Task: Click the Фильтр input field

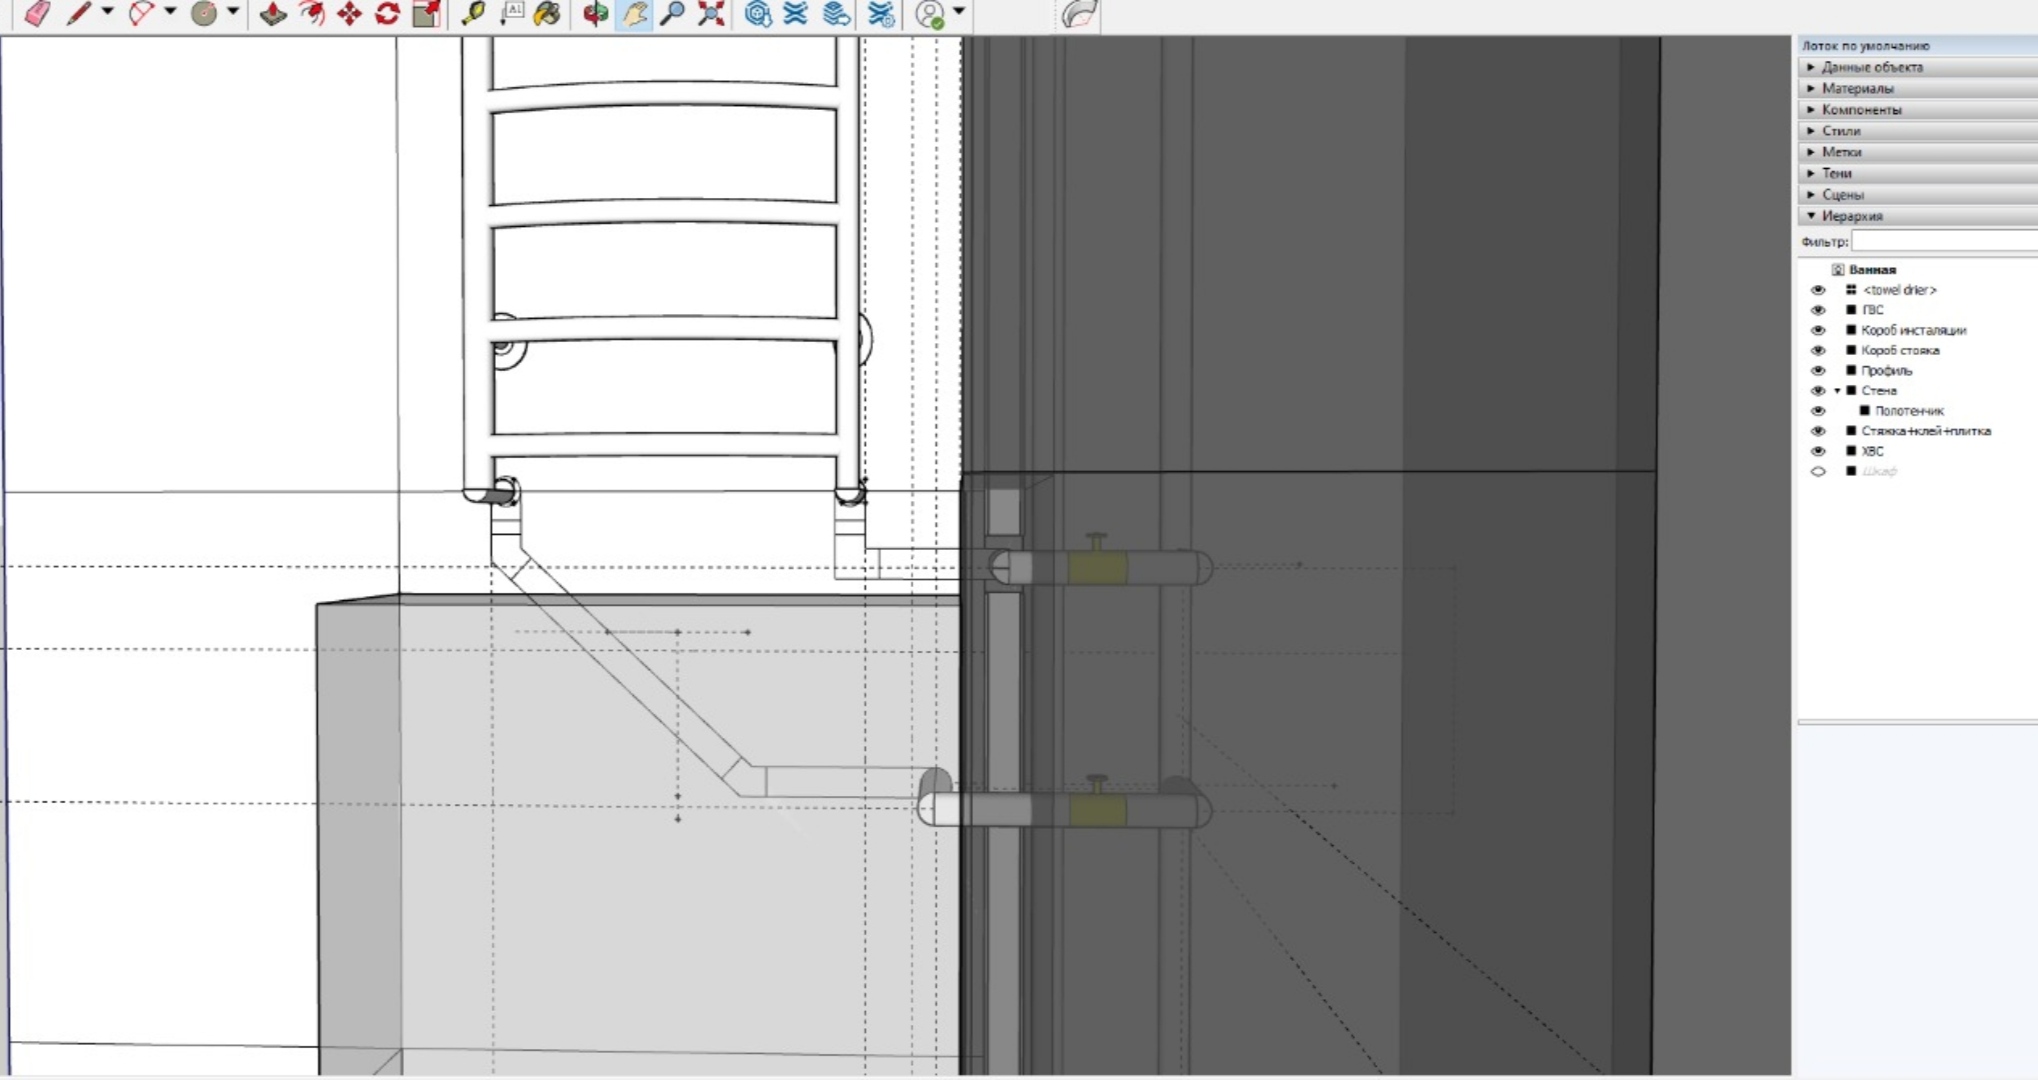Action: click(1943, 241)
